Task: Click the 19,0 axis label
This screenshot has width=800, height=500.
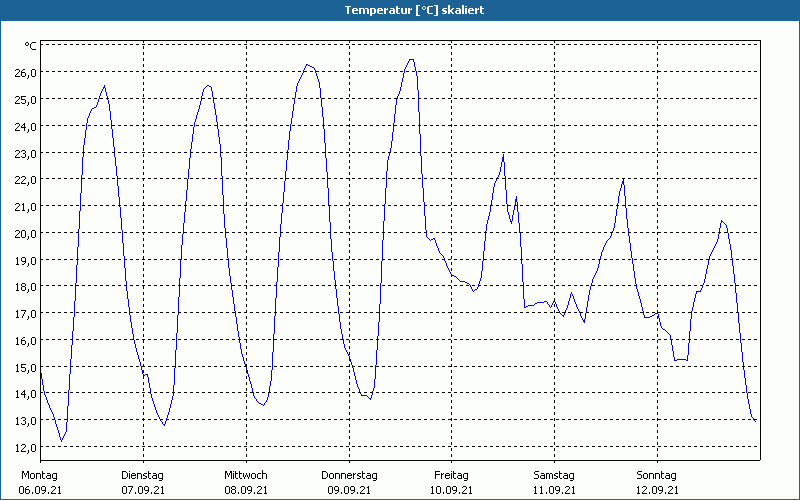Action: pyautogui.click(x=26, y=260)
